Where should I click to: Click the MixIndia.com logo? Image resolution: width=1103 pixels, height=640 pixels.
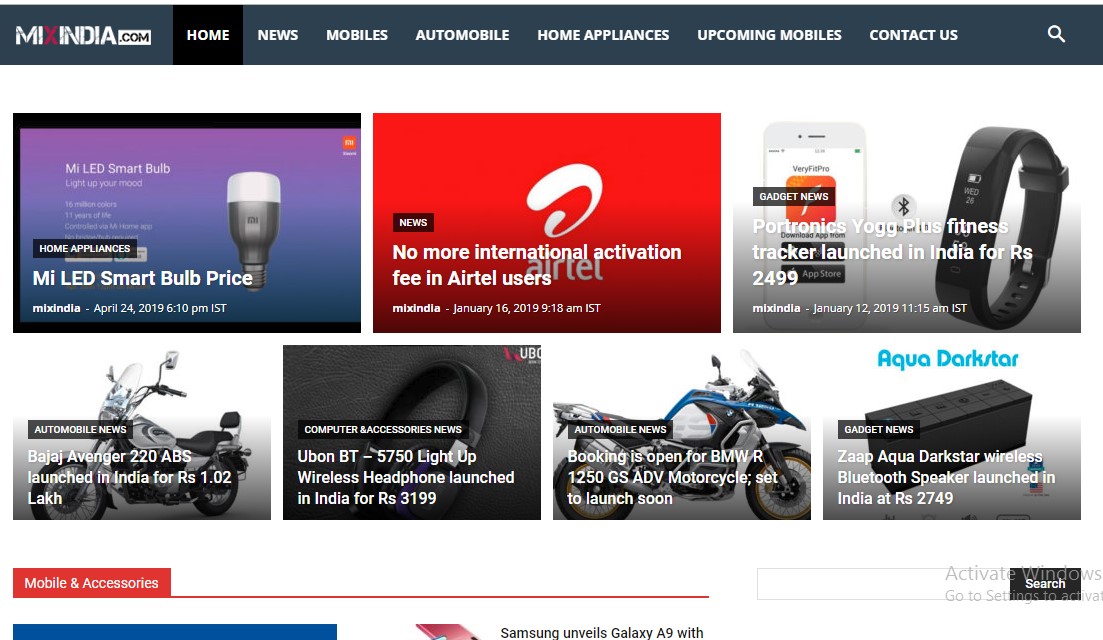tap(83, 35)
